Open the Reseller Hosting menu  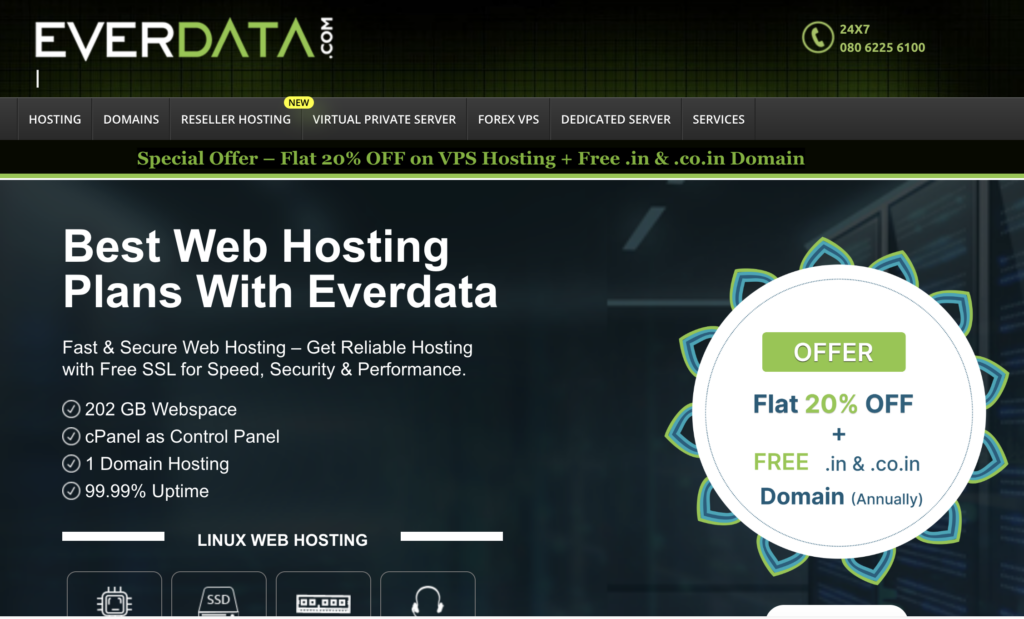pos(236,119)
